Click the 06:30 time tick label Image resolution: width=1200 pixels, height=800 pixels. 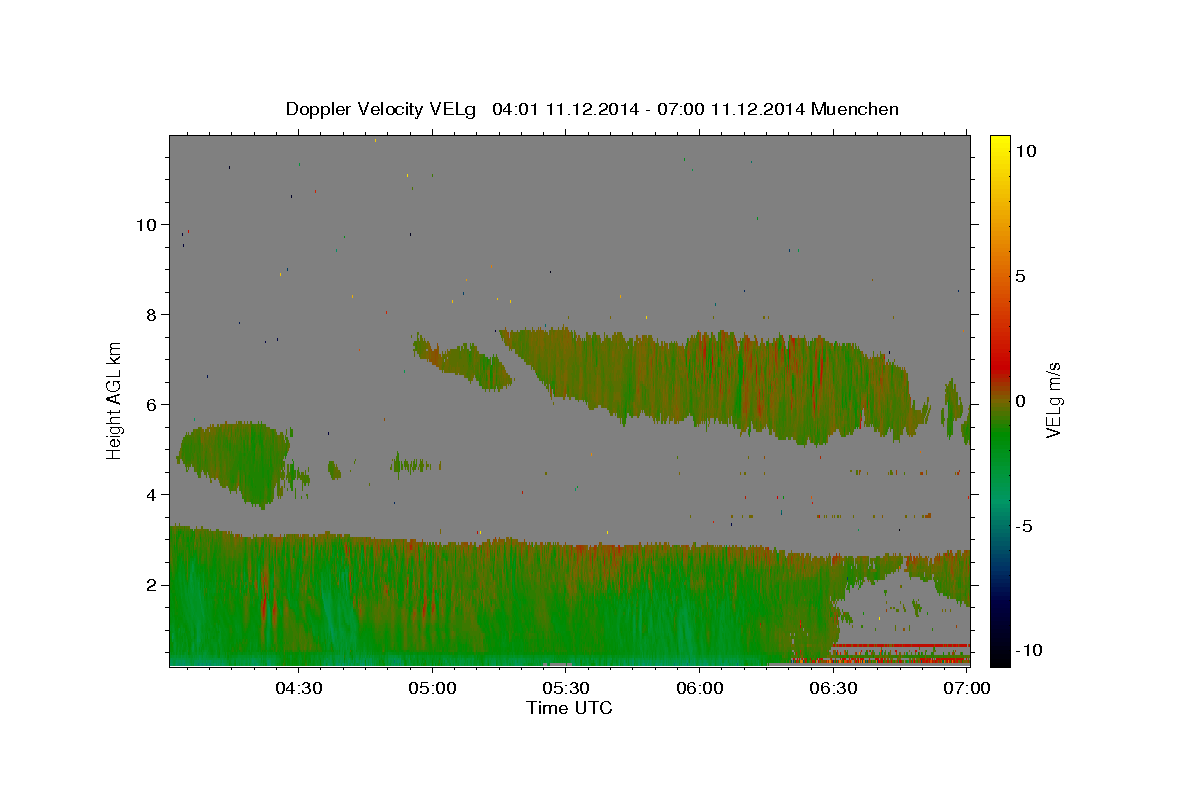834,688
